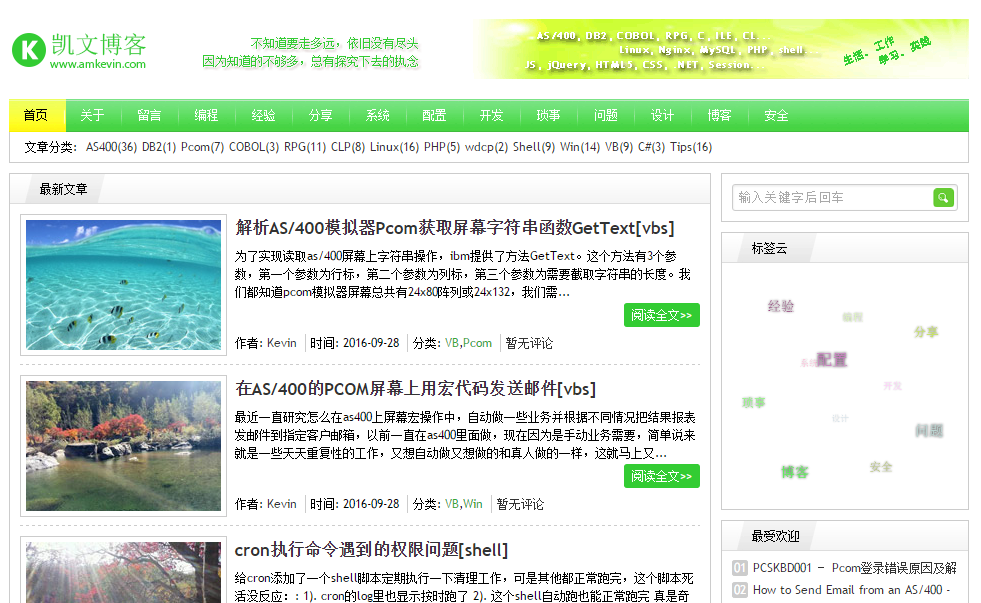Go to the 安全 nav item

tap(776, 115)
